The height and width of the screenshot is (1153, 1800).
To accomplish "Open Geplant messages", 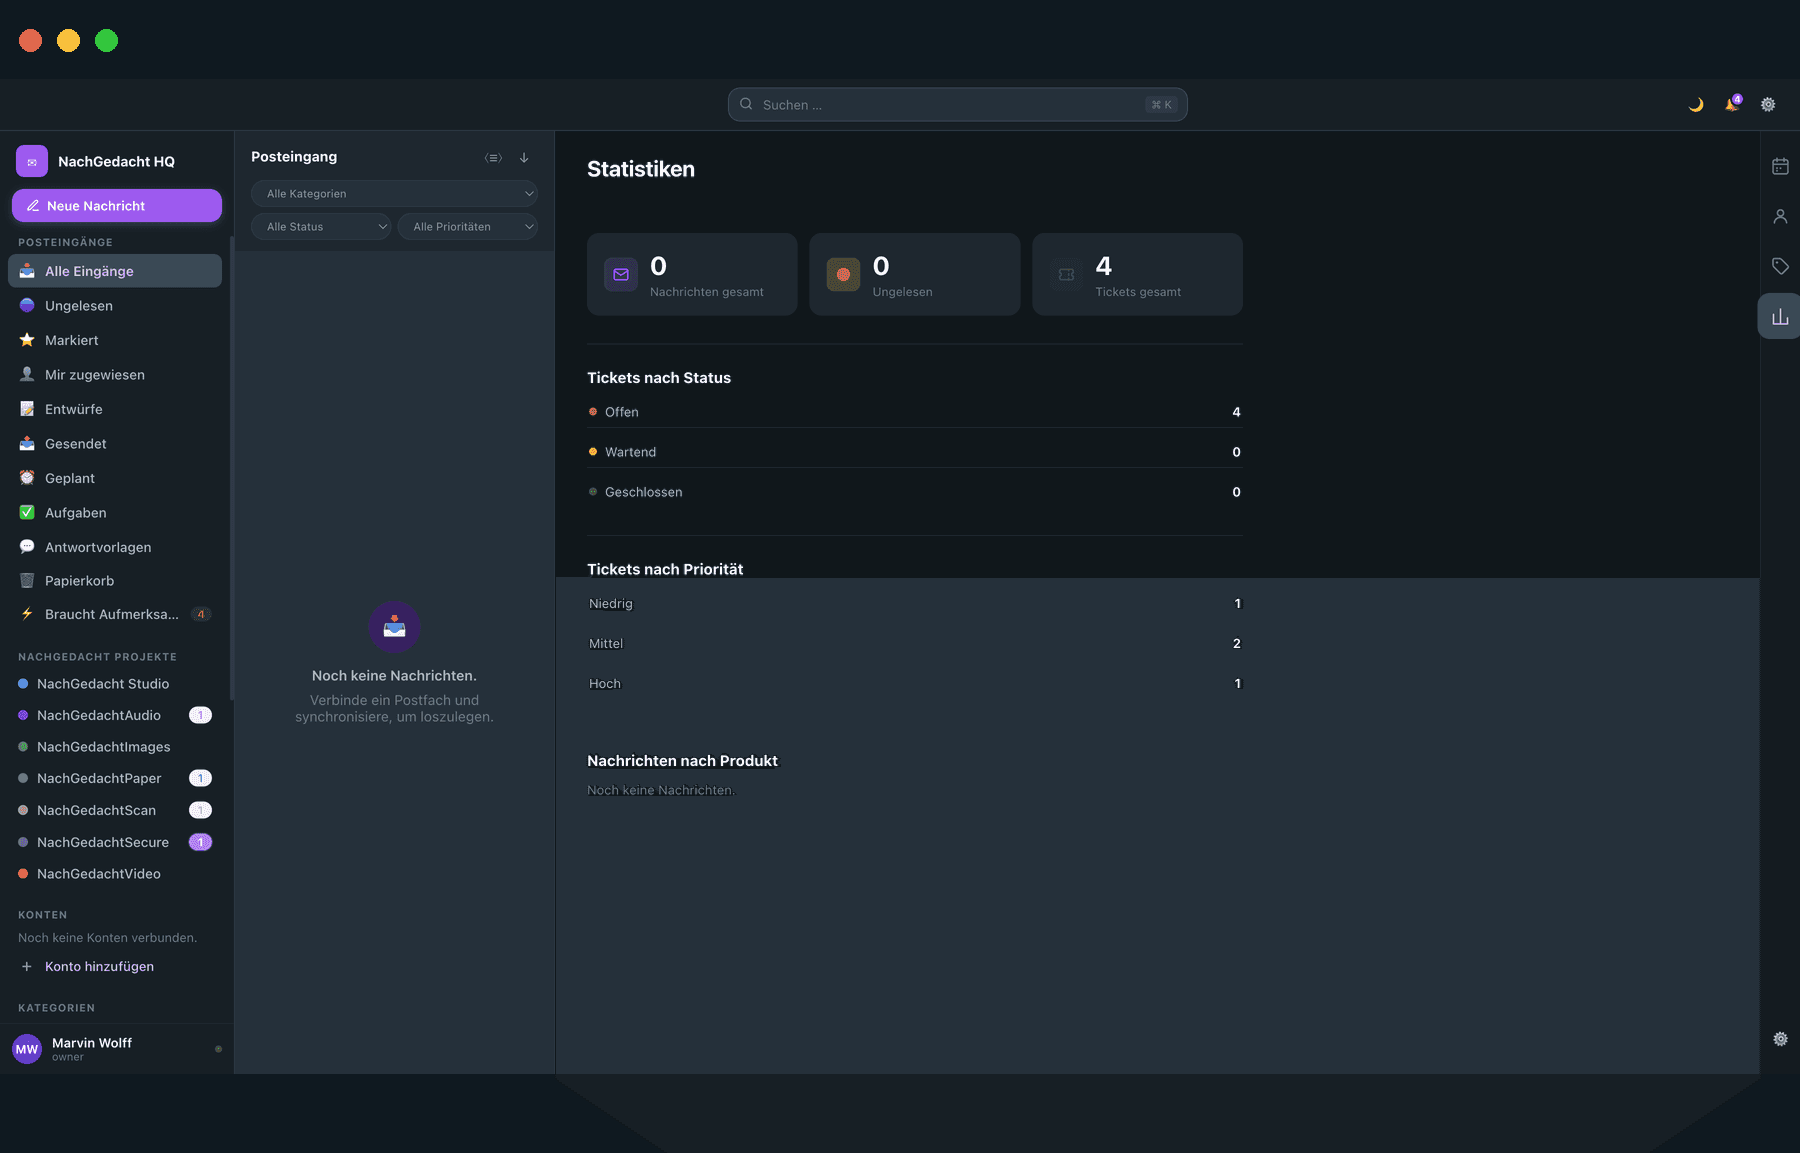I will pyautogui.click(x=115, y=478).
